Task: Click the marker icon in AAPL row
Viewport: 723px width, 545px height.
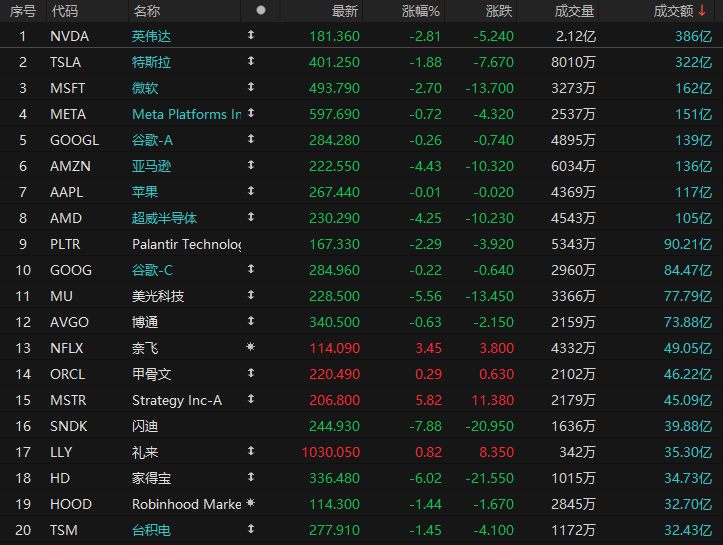Action: coord(251,190)
